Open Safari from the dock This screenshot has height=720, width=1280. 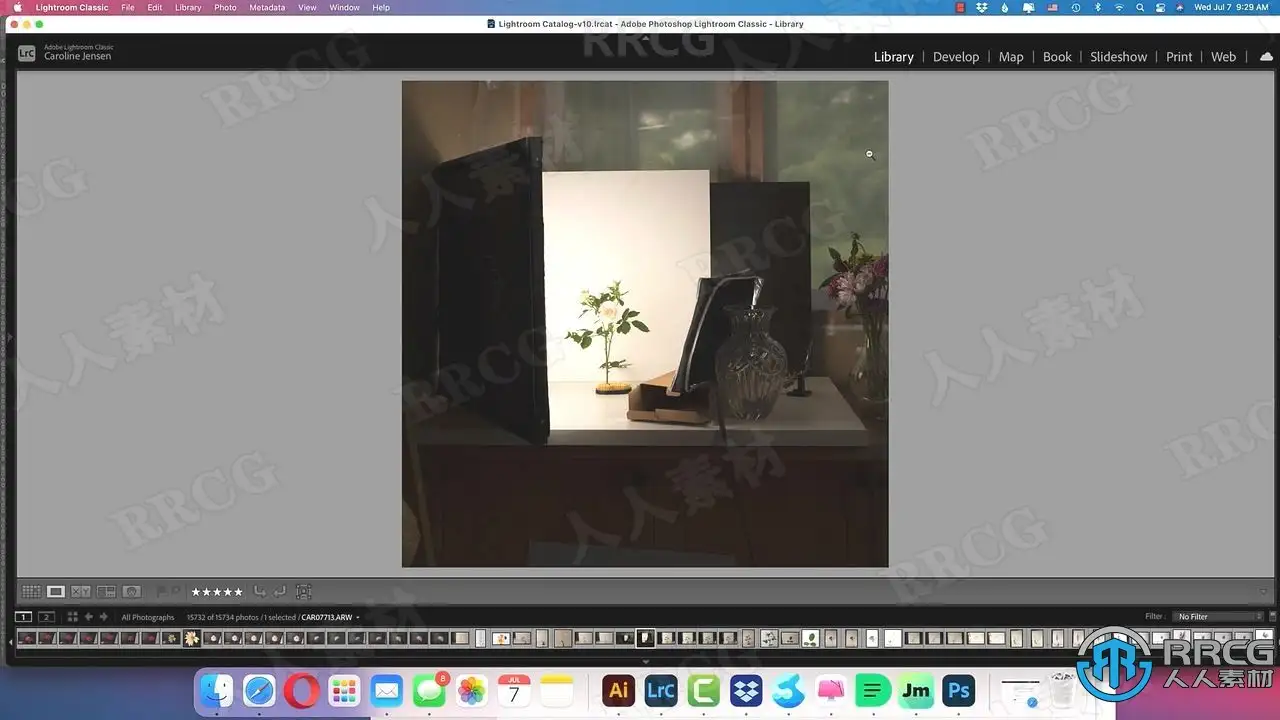[259, 690]
